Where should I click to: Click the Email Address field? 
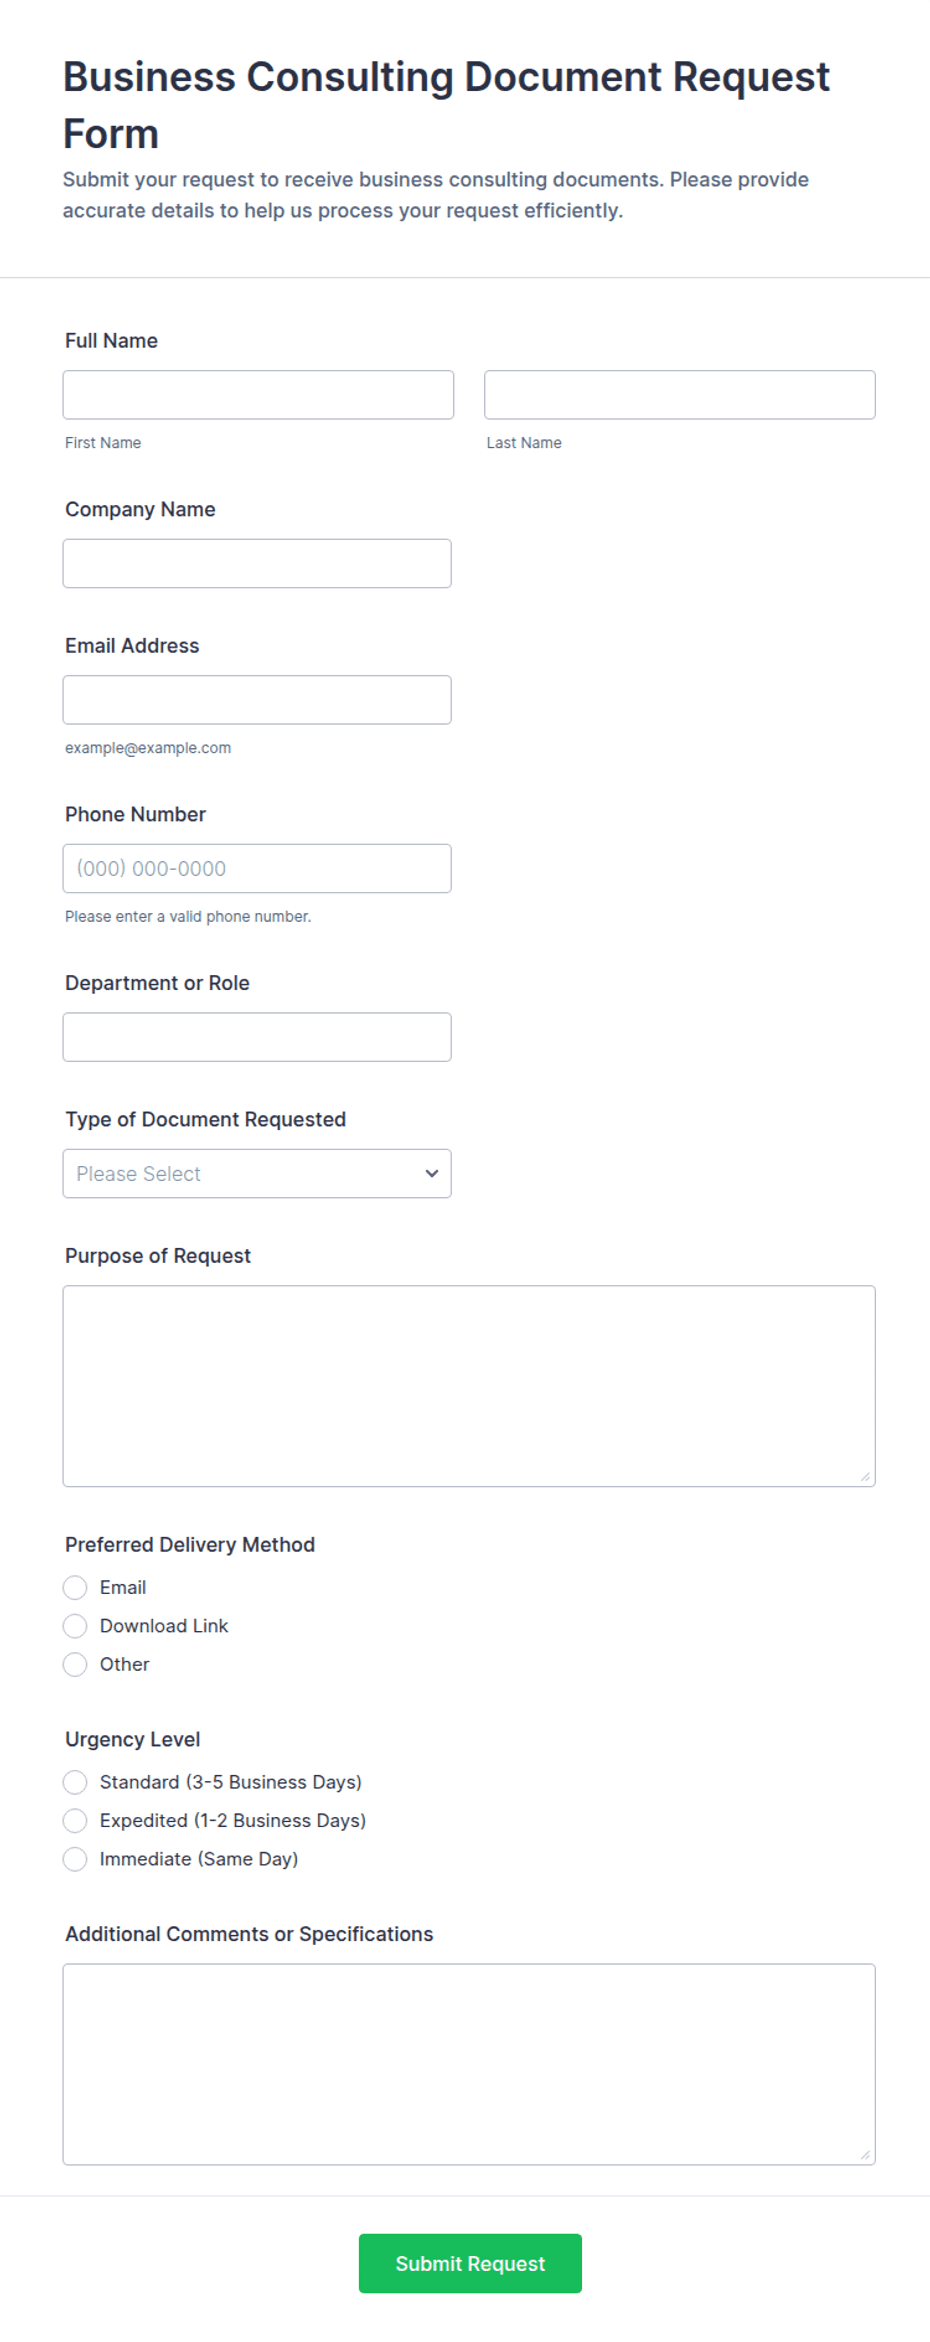pyautogui.click(x=257, y=700)
